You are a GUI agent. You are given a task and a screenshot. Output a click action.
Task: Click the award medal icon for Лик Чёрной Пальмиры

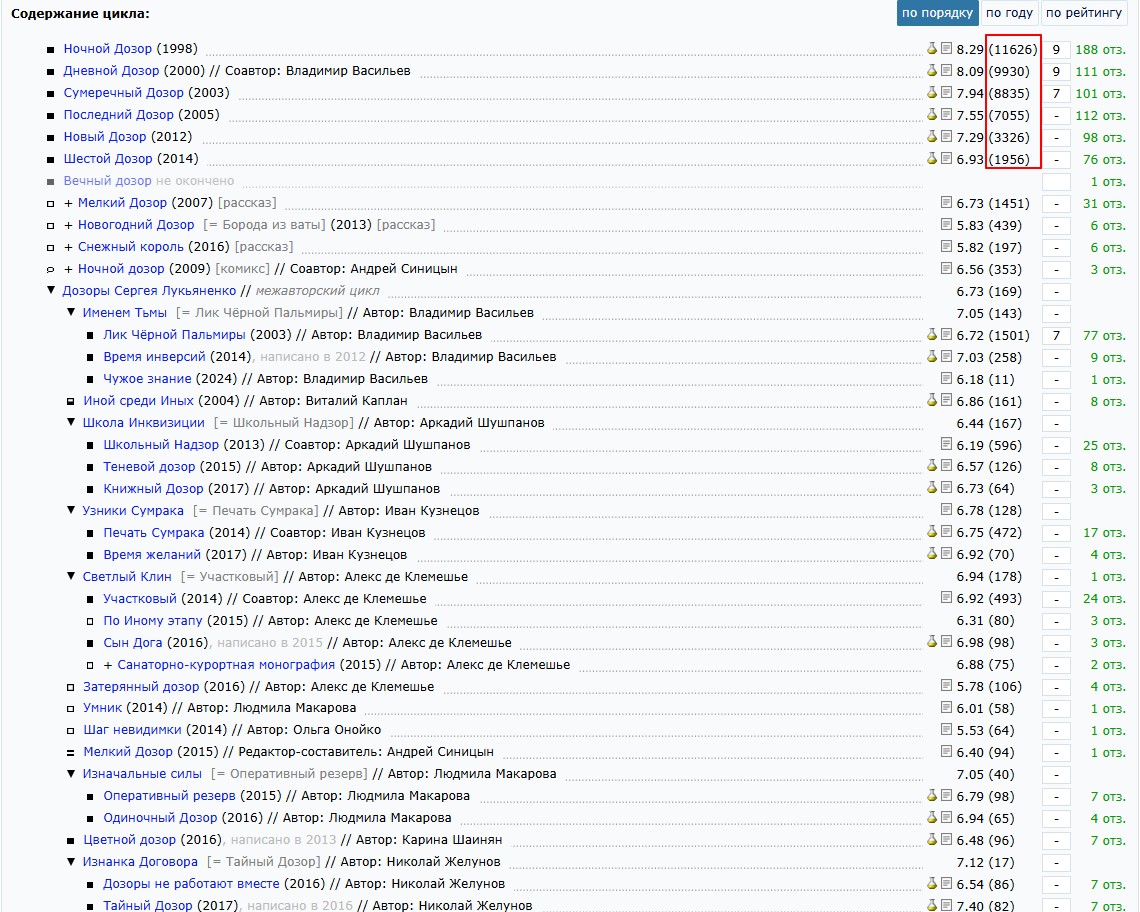932,334
